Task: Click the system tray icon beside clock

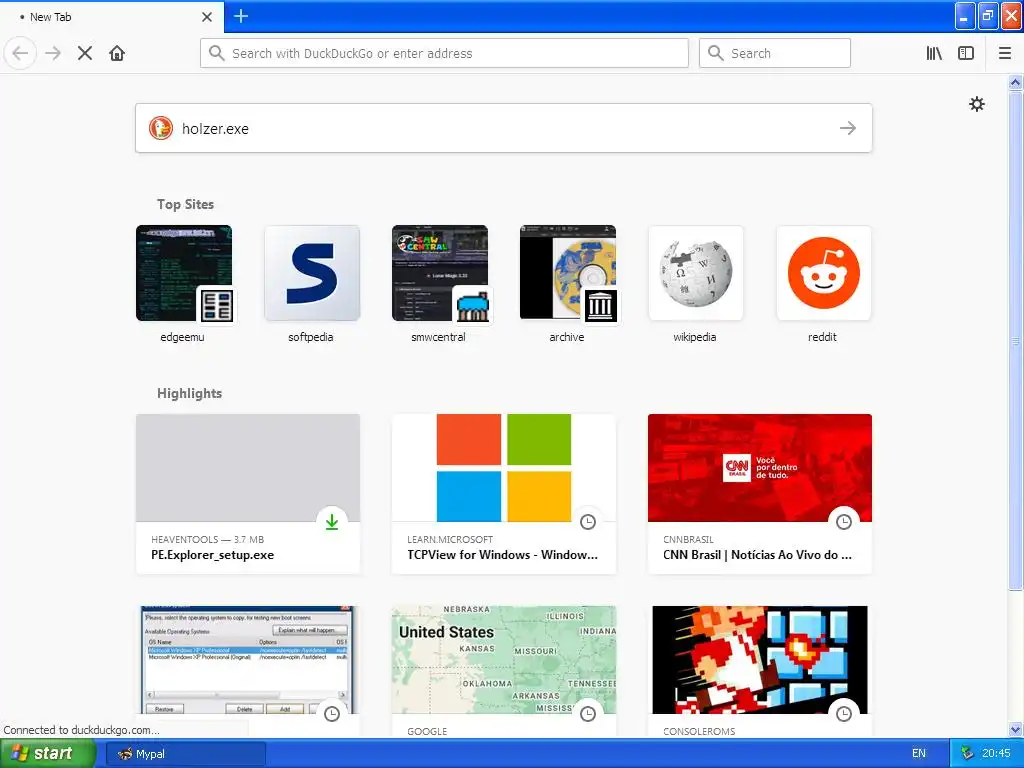Action: [967, 754]
